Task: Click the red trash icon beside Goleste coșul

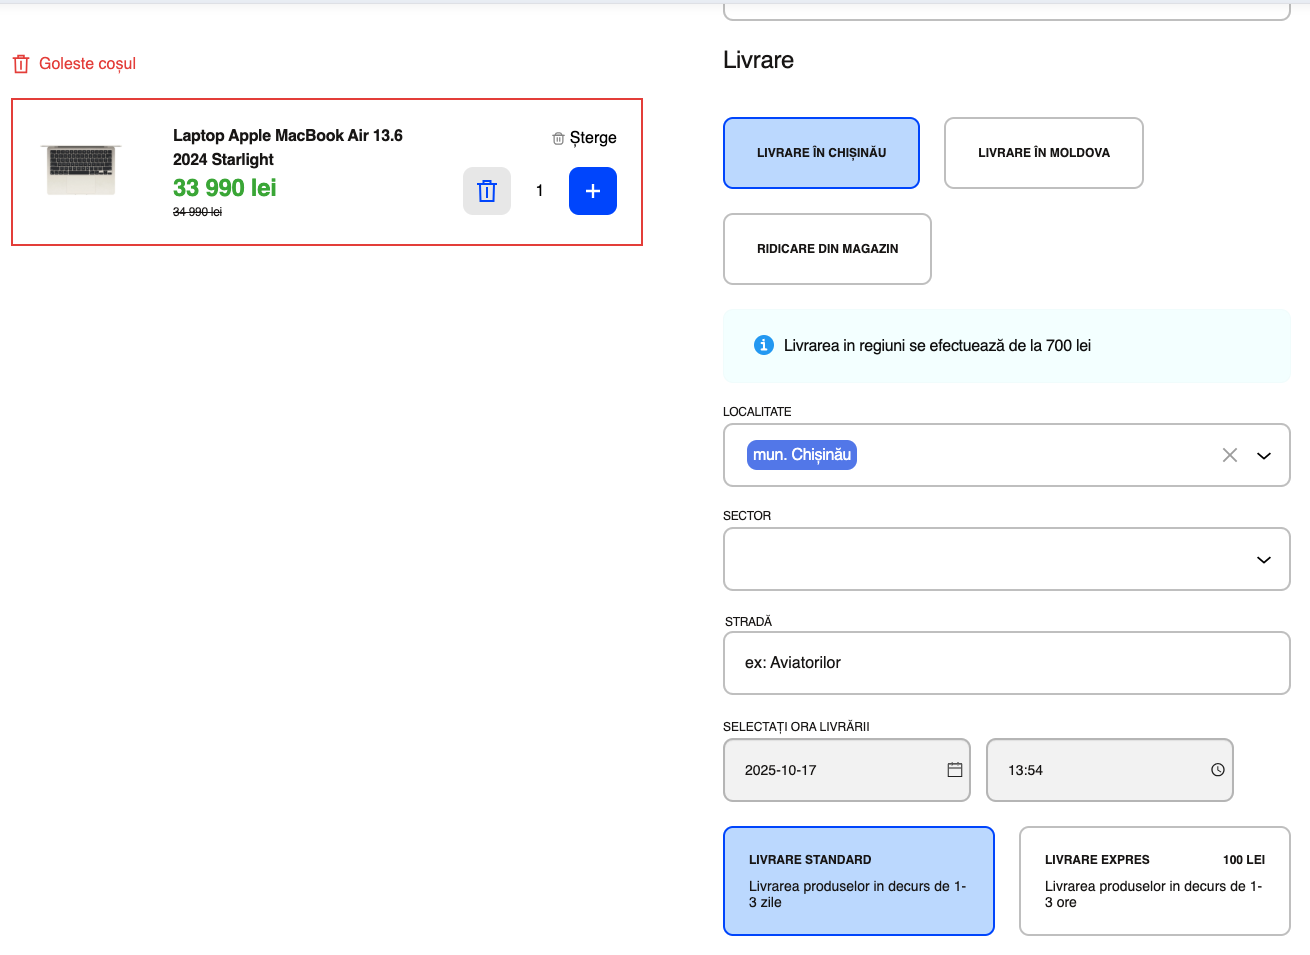Action: pos(21,64)
